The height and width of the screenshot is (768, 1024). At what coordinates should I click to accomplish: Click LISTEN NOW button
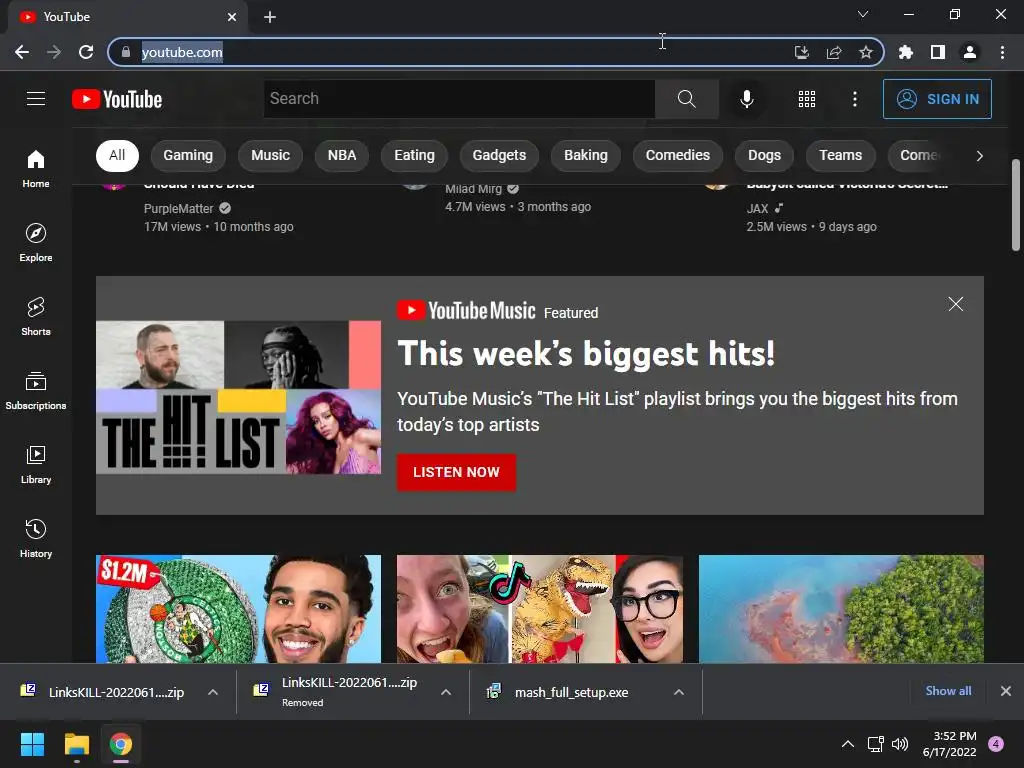coord(456,472)
